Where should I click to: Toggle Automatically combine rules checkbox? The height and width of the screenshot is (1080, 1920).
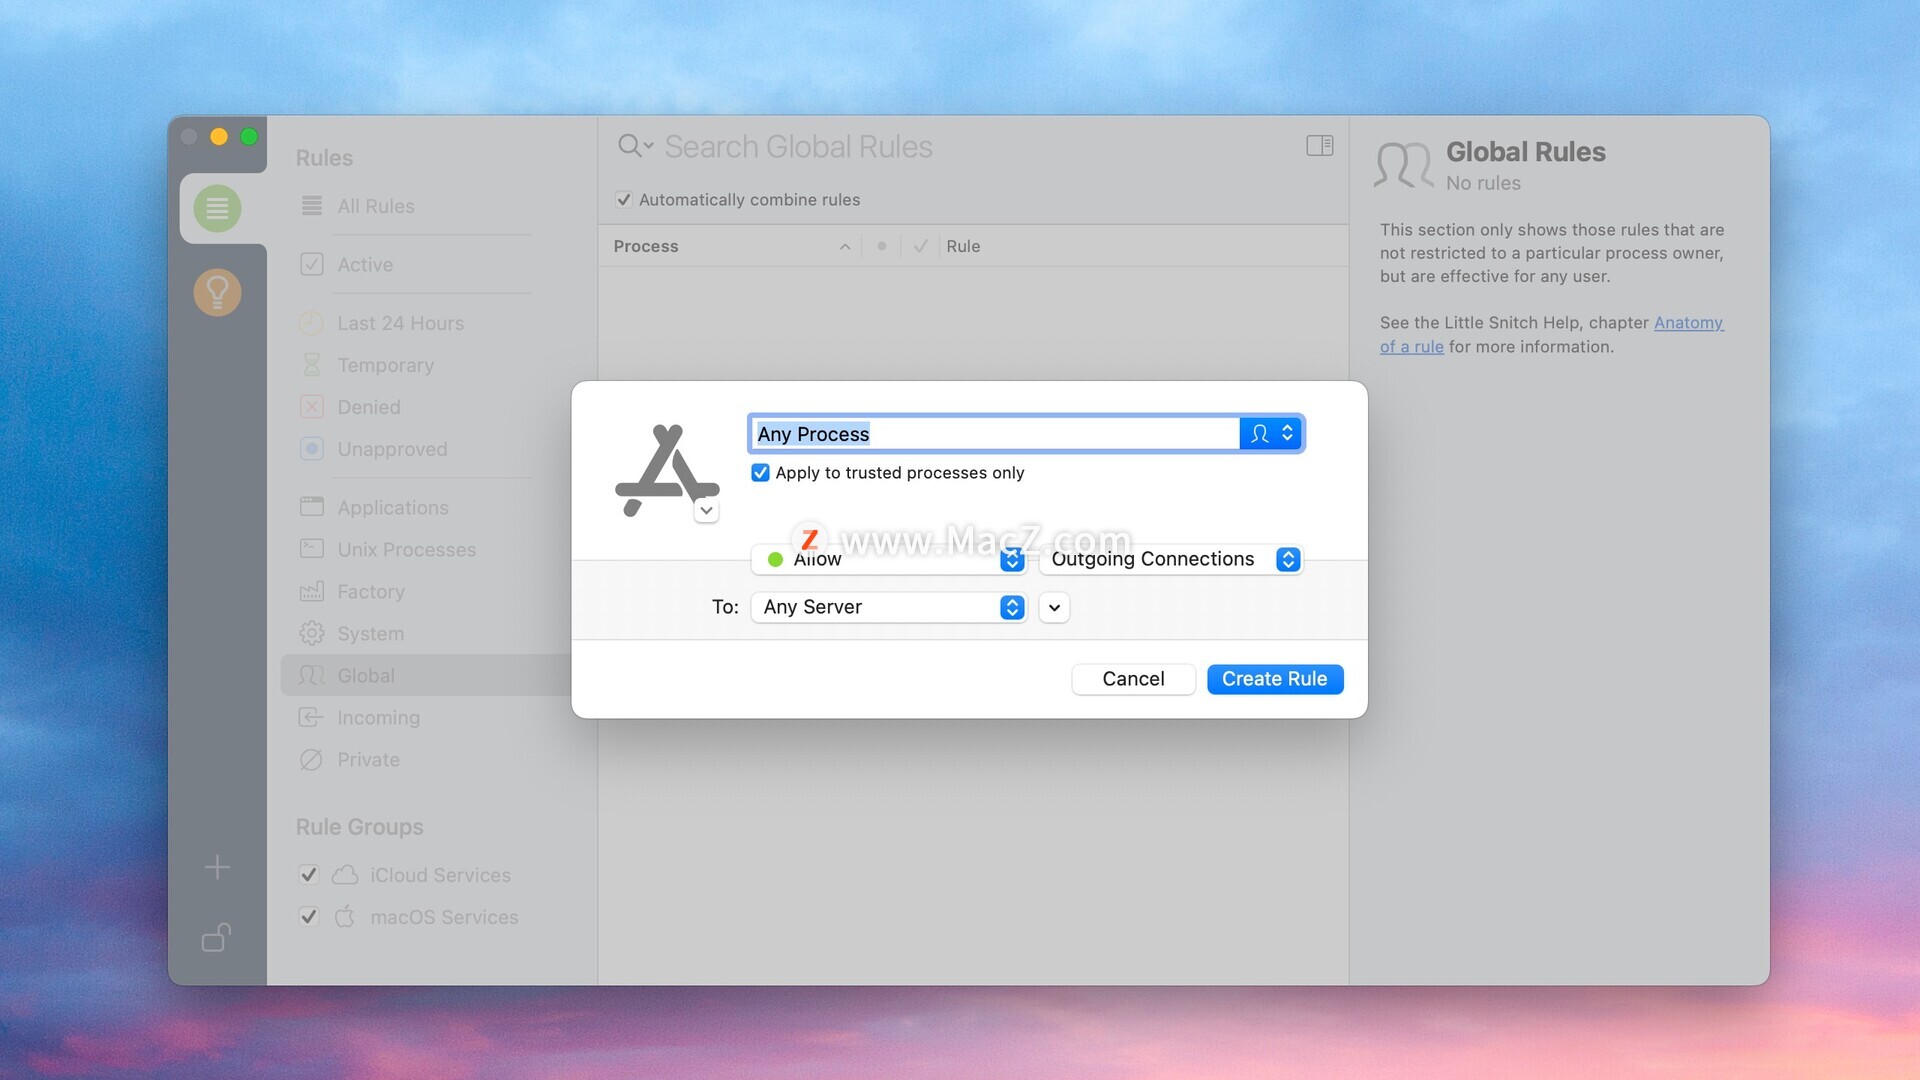click(624, 200)
